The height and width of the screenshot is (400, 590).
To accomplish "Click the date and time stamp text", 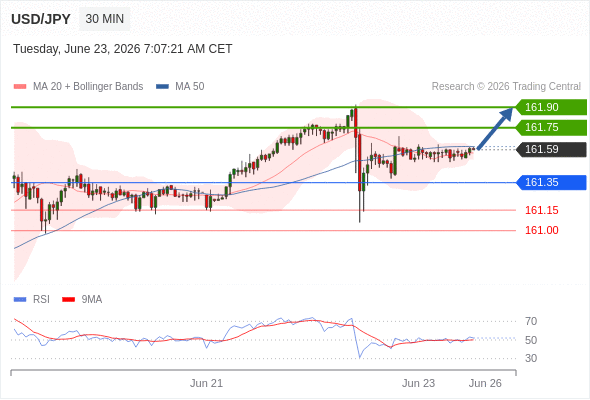I will [x=123, y=49].
